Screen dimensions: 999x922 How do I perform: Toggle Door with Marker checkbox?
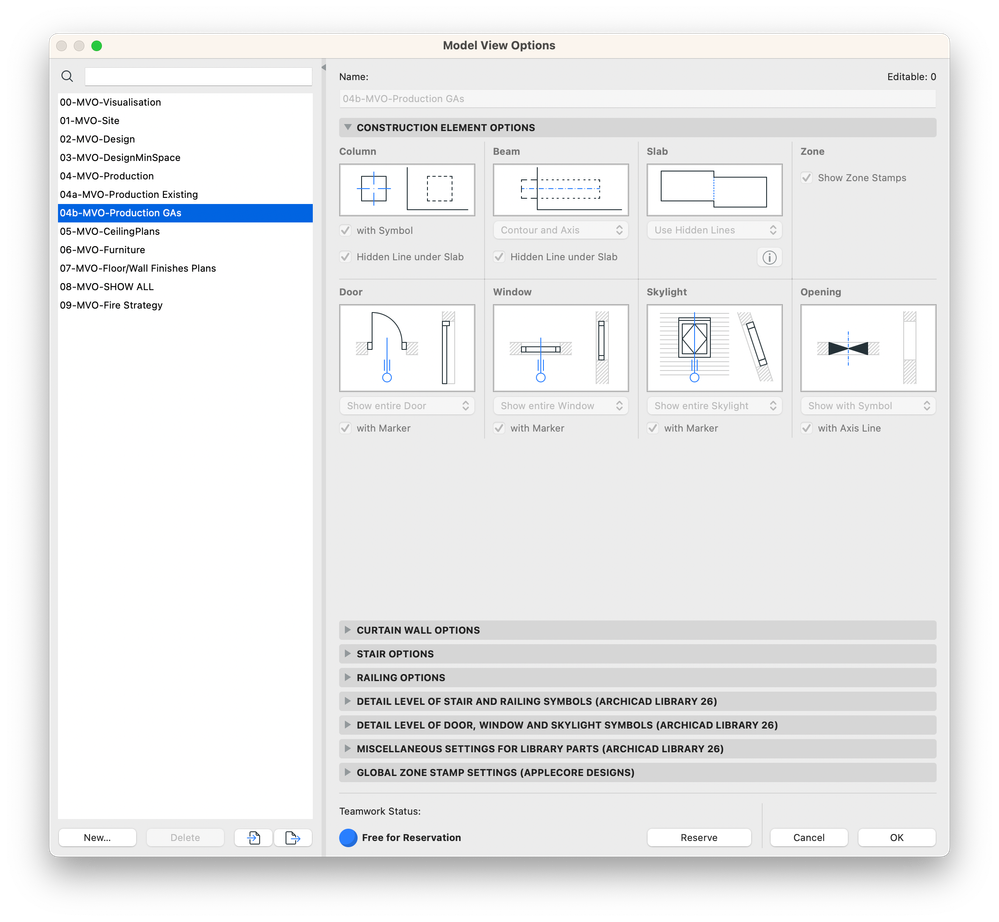(345, 428)
